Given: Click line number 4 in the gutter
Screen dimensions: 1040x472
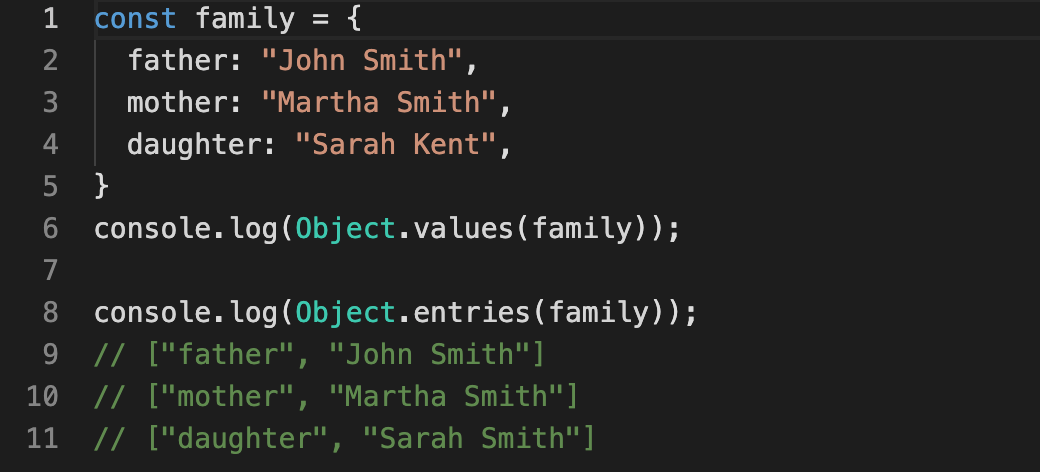Looking at the screenshot, I should click(50, 144).
